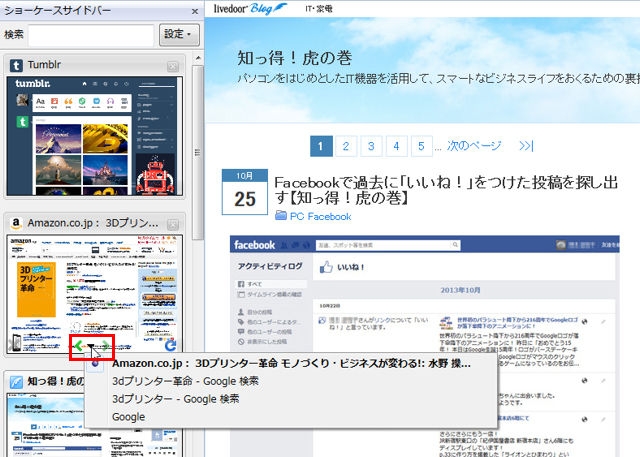Open the 設定 dropdown button
The height and width of the screenshot is (457, 640).
coord(179,34)
